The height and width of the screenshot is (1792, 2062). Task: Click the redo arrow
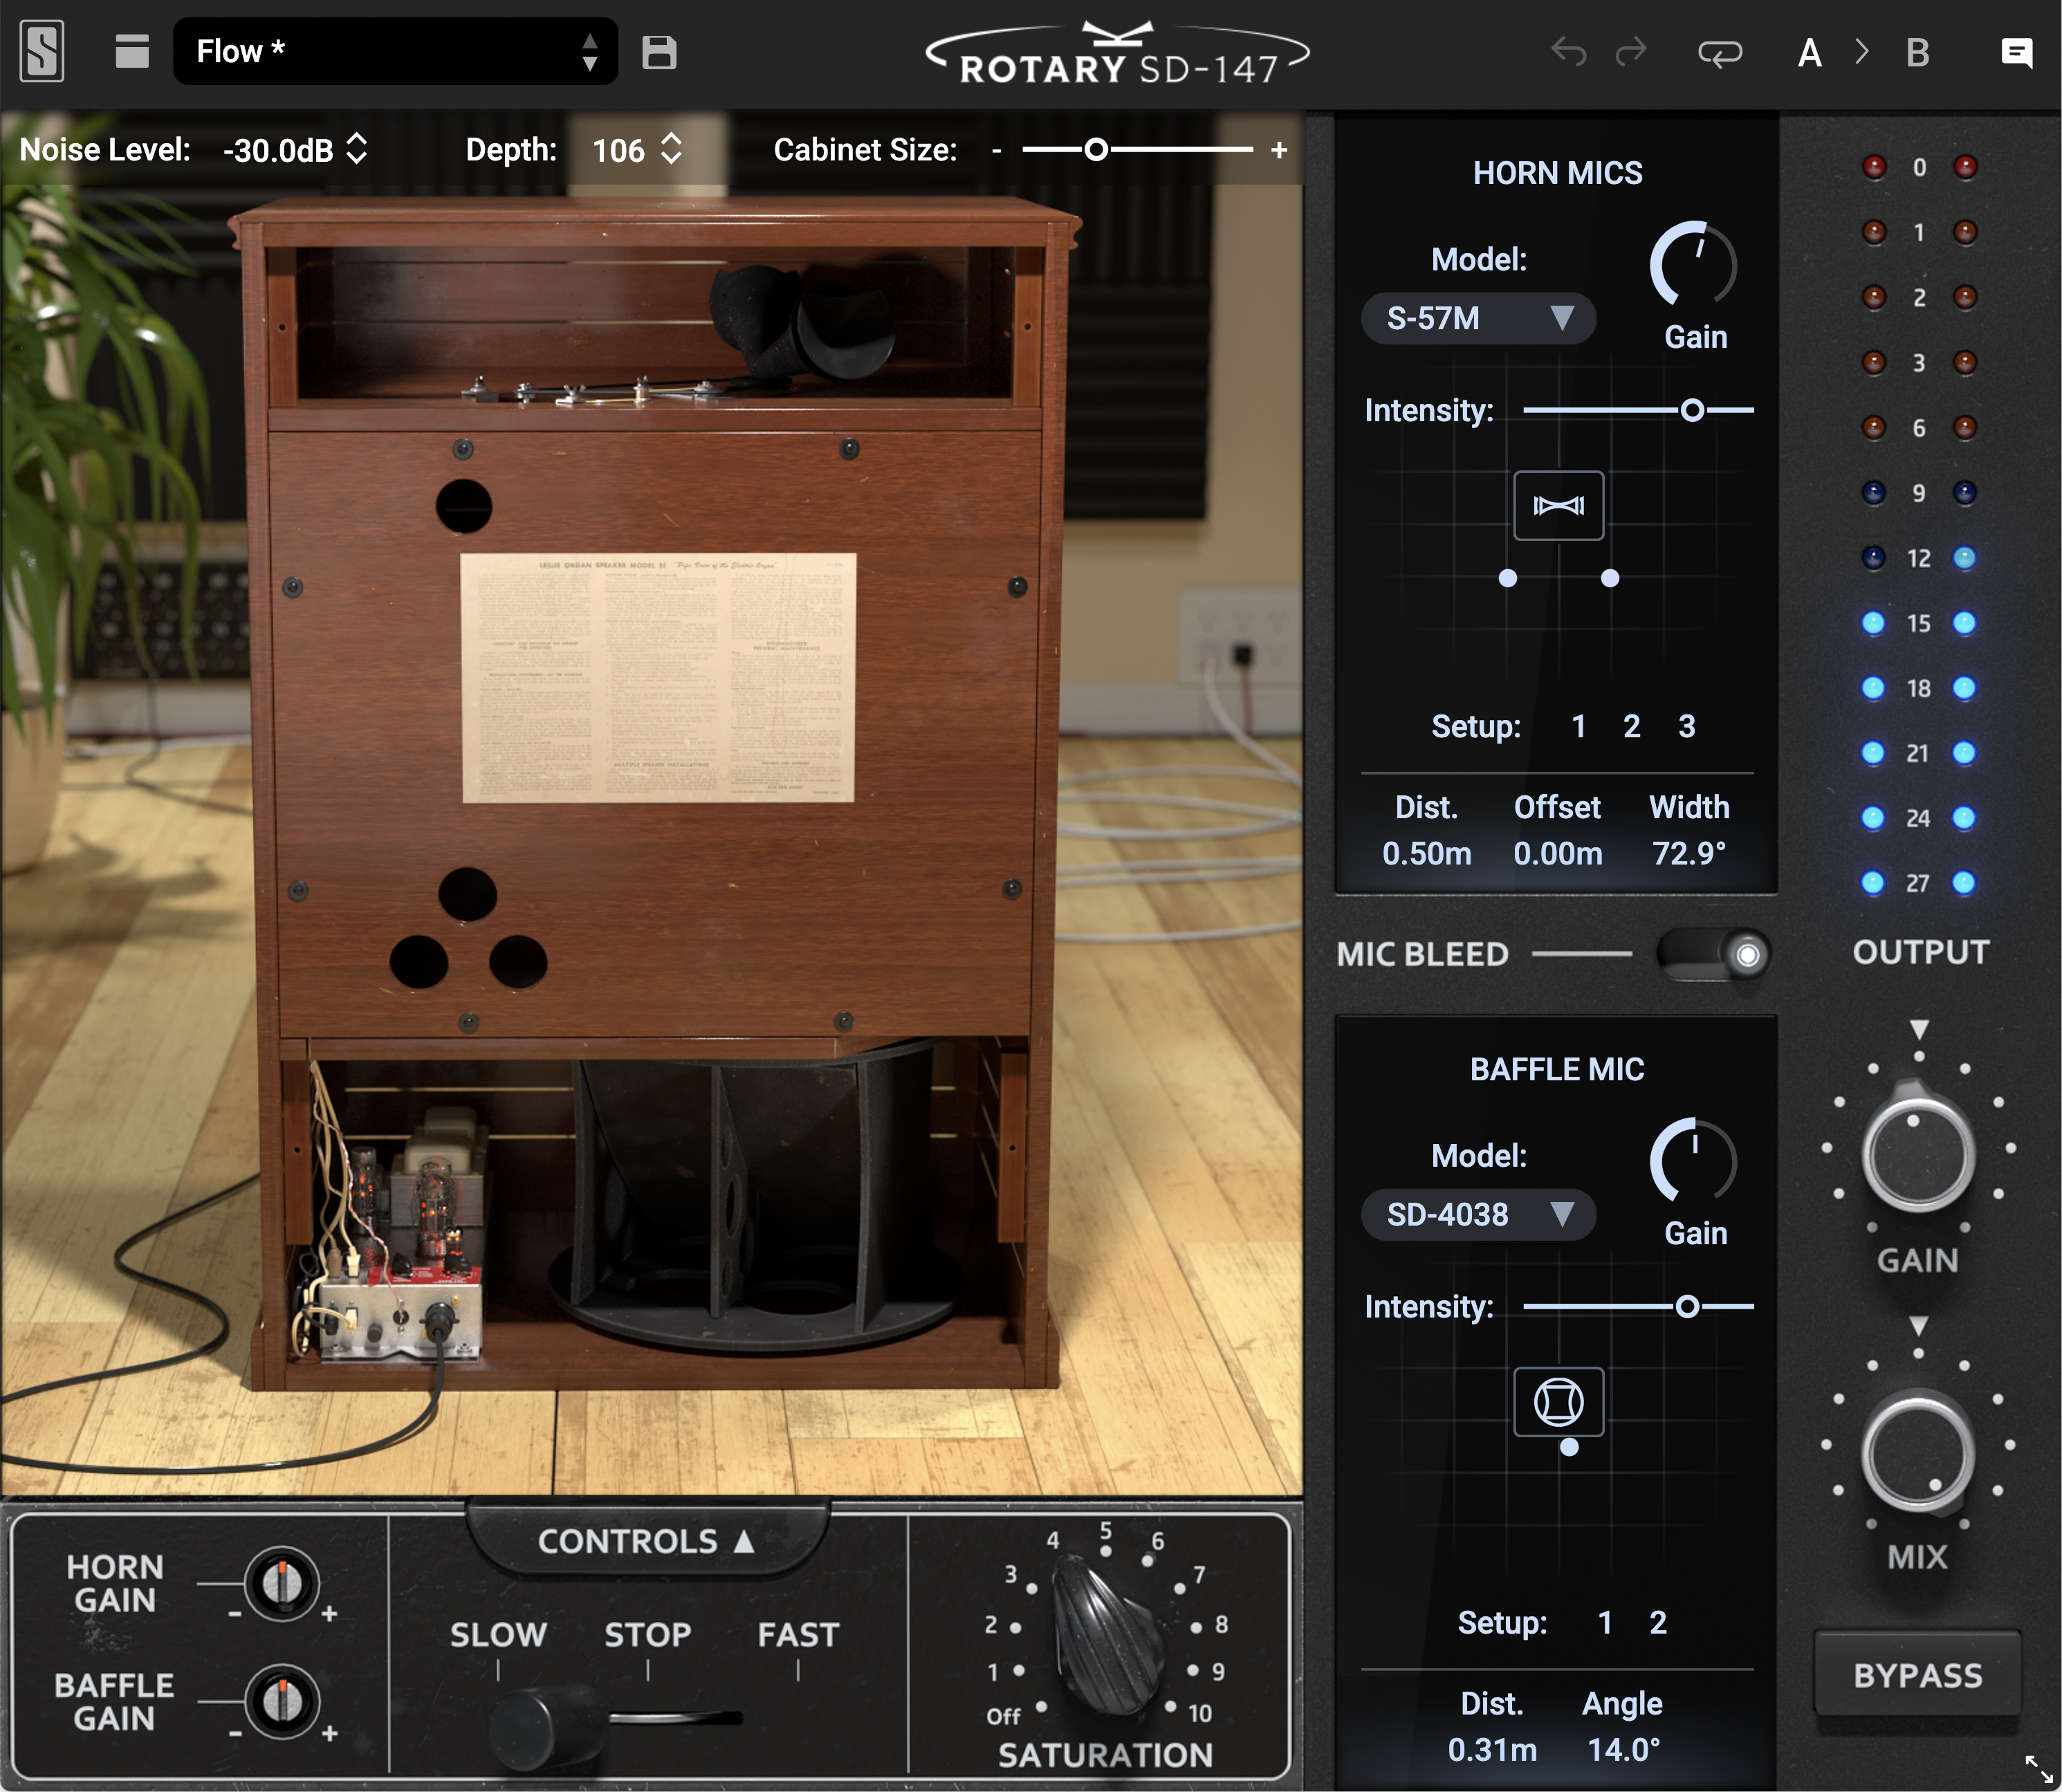(1630, 52)
